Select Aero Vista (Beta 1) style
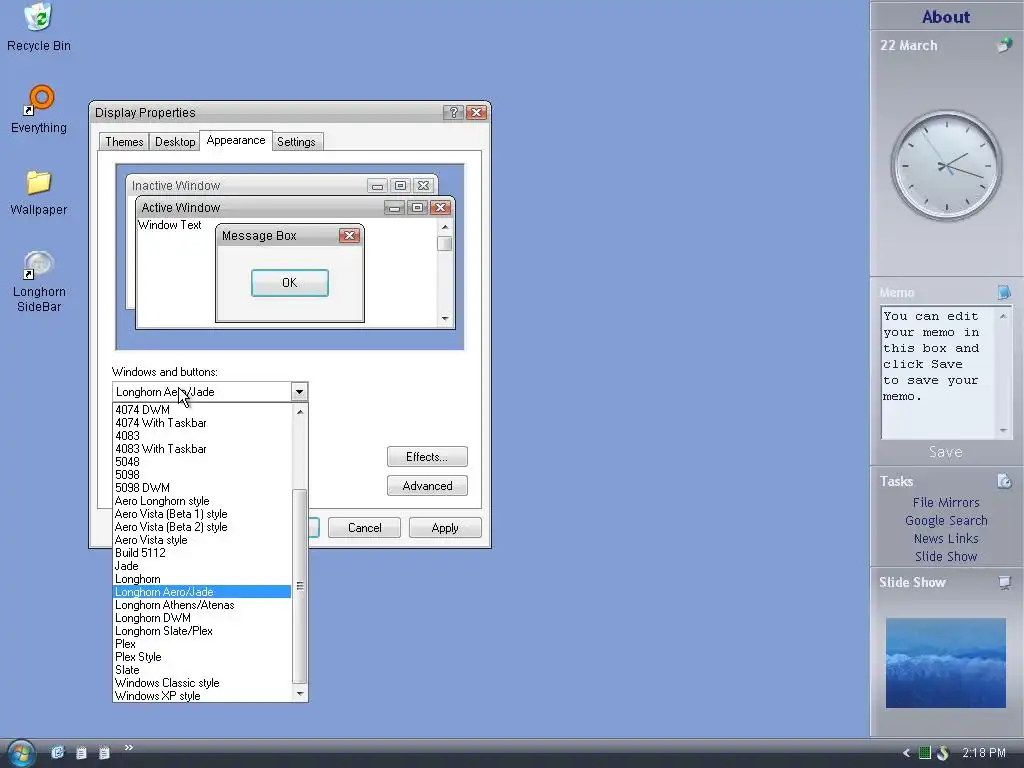Viewport: 1024px width, 768px height. coord(202,514)
